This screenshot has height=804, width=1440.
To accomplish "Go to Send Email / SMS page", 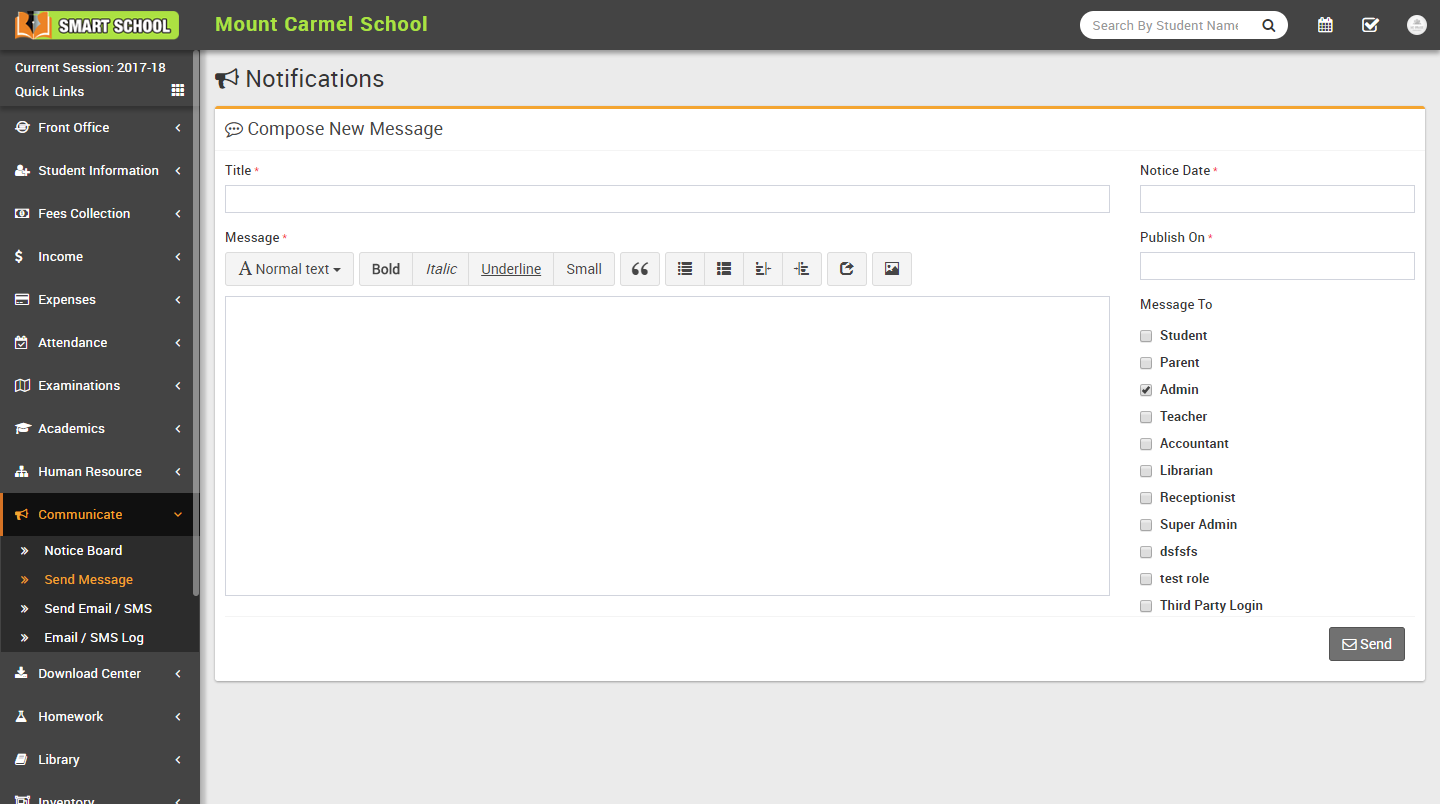I will (x=98, y=609).
